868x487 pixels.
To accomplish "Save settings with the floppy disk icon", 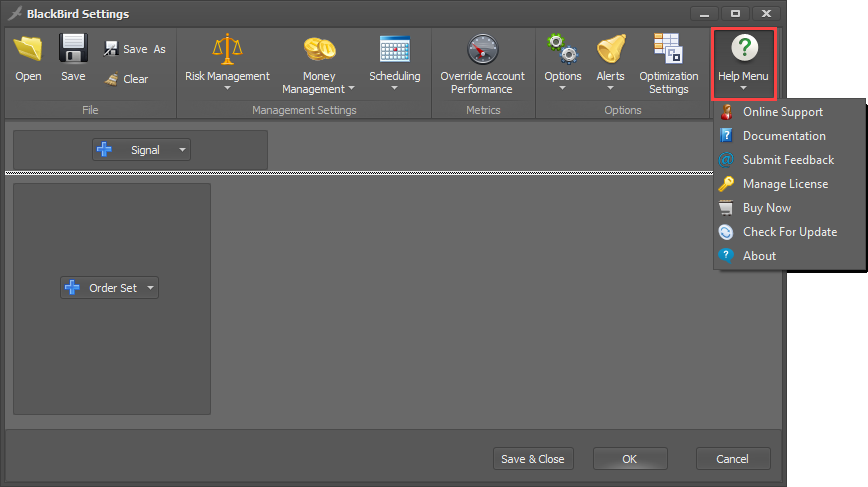I will coord(73,49).
